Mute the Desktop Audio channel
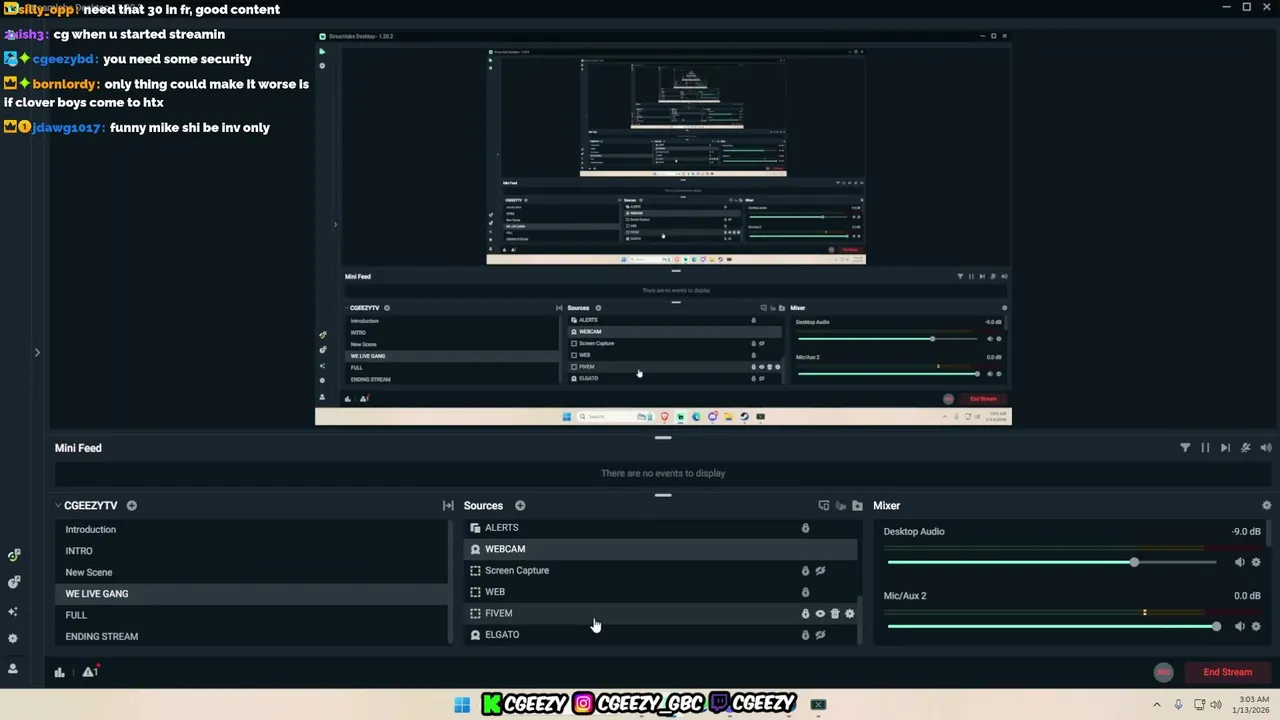The image size is (1280, 720). (x=1240, y=562)
